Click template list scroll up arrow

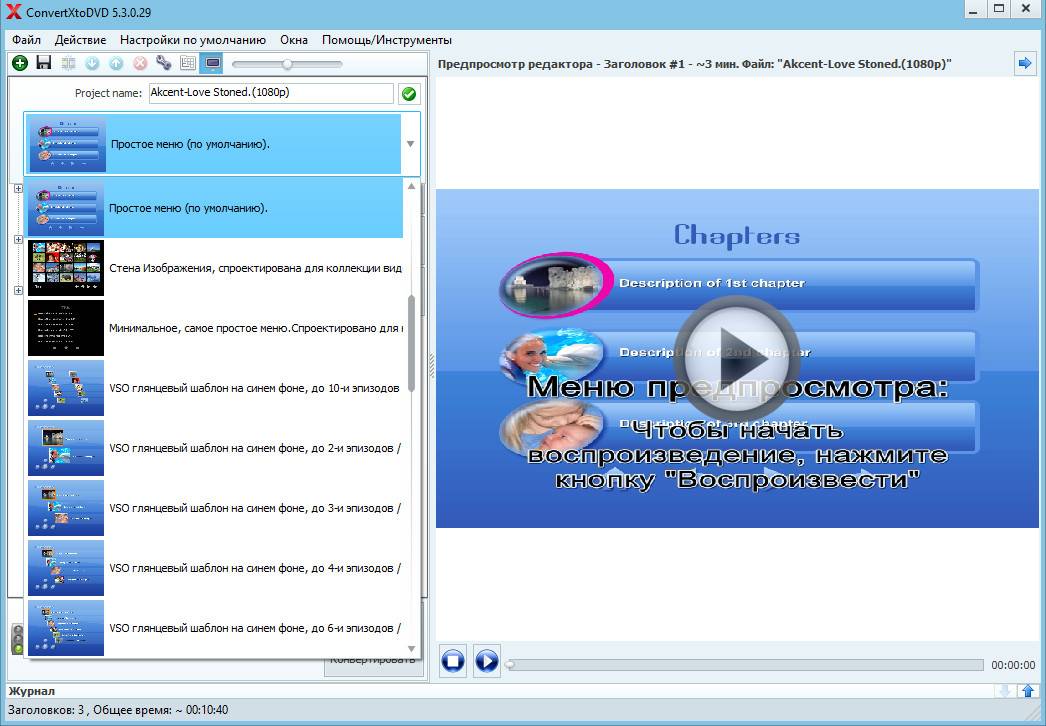(412, 186)
